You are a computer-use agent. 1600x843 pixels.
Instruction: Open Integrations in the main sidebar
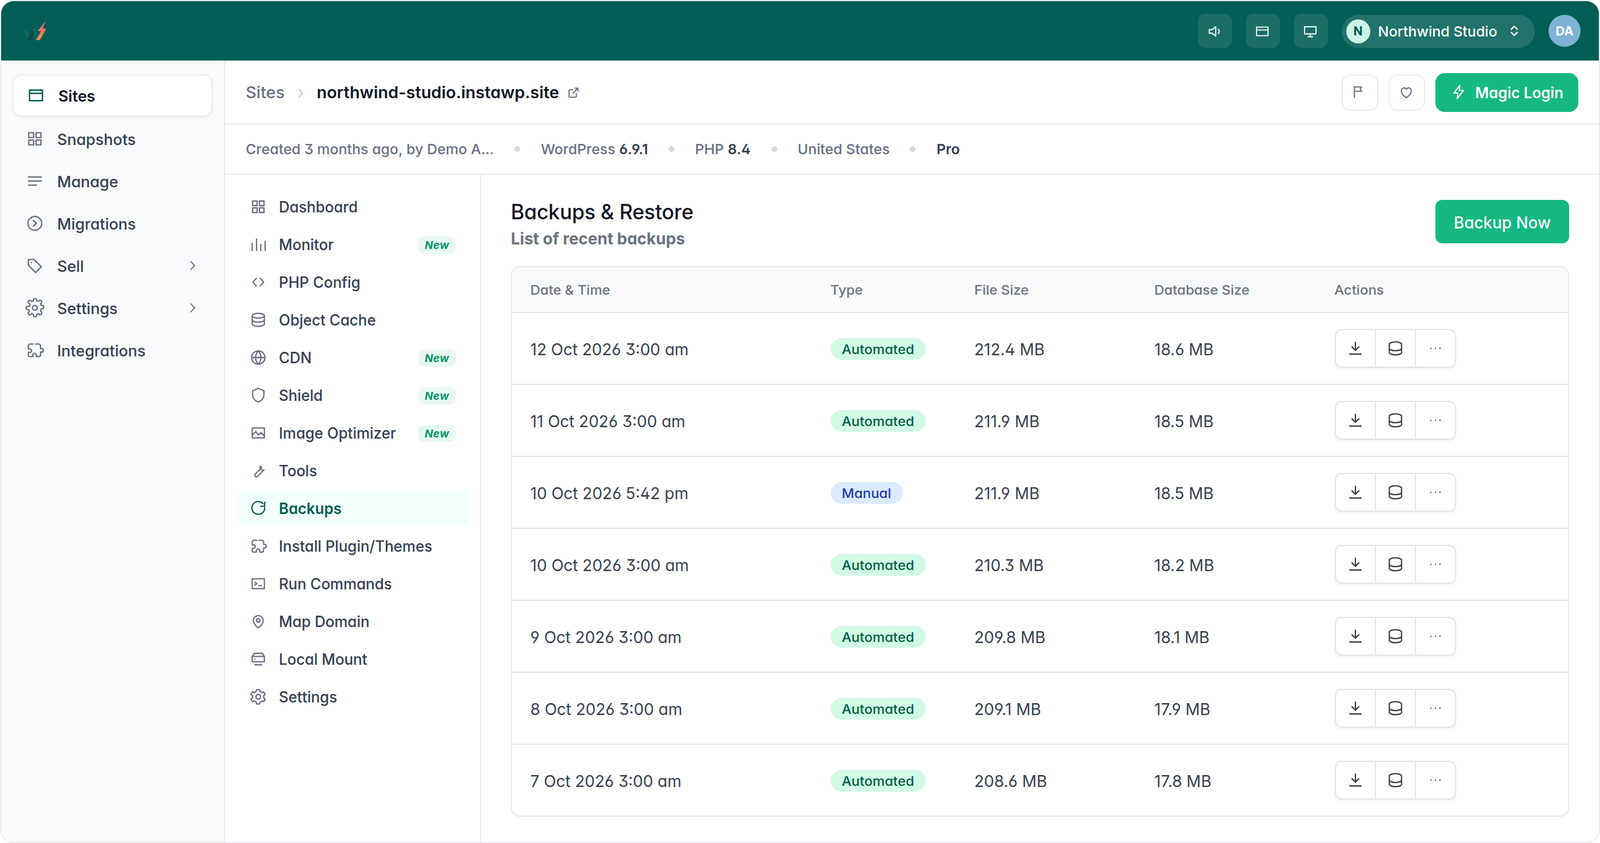tap(113, 351)
